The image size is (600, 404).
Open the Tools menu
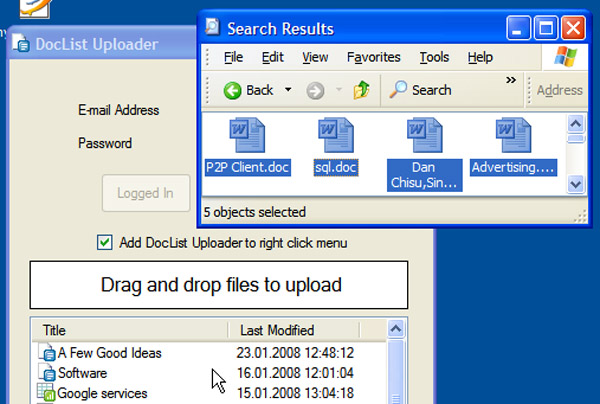(x=434, y=57)
